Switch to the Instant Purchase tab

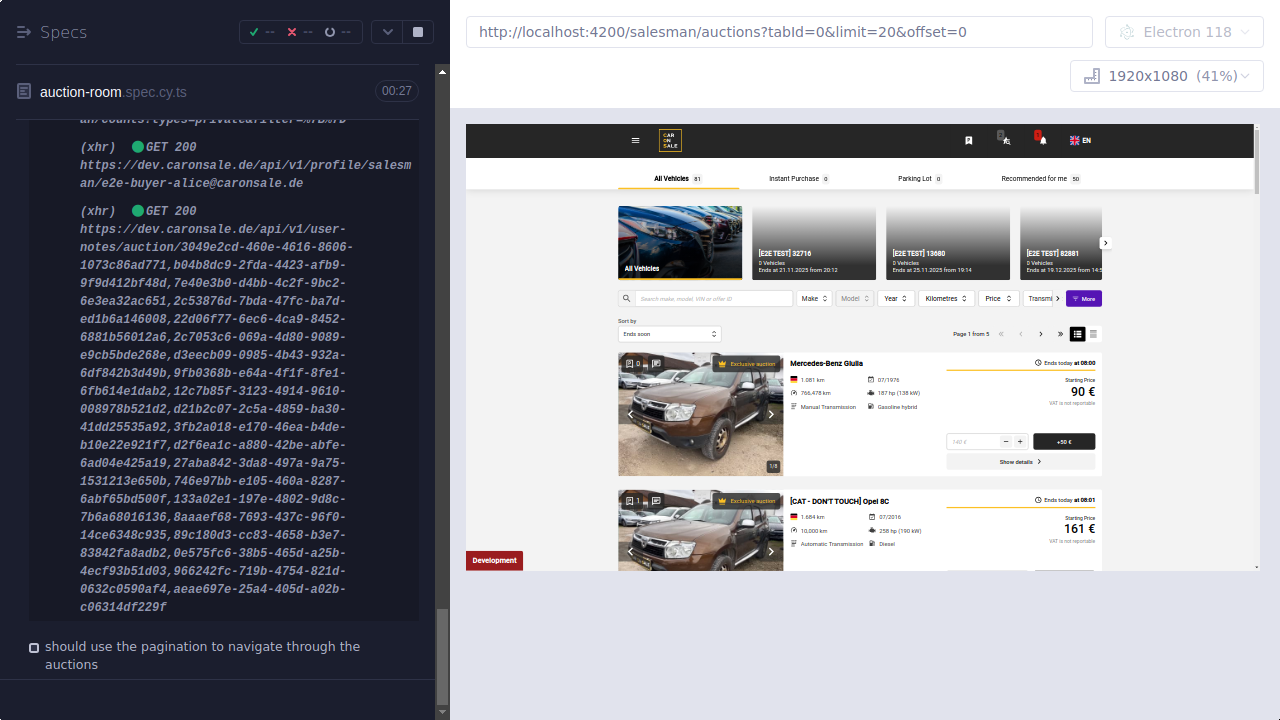click(797, 178)
